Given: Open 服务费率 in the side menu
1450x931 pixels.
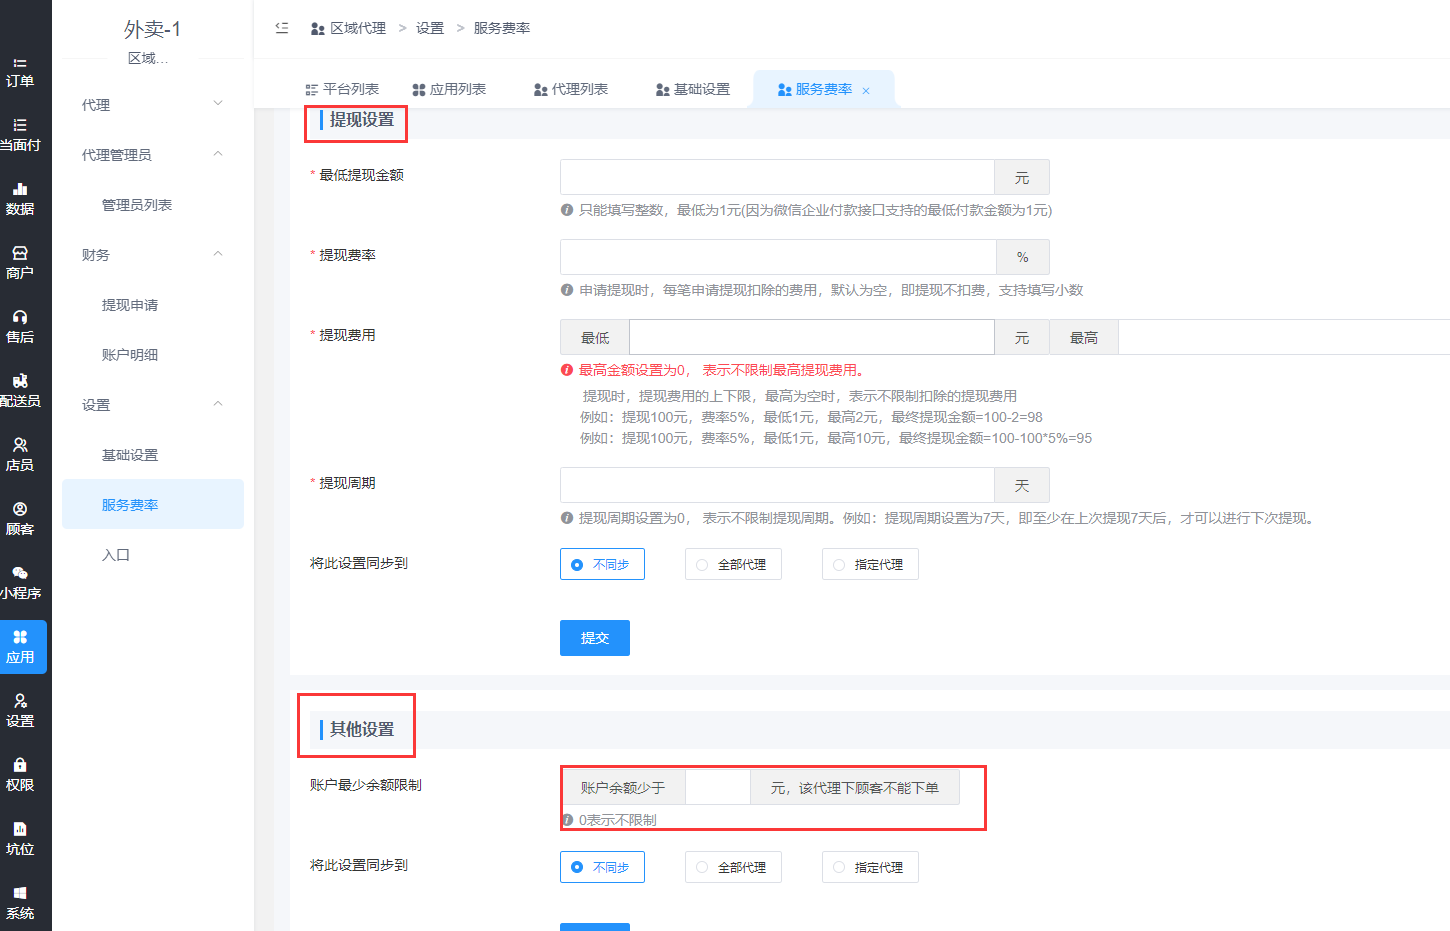Looking at the screenshot, I should [153, 504].
